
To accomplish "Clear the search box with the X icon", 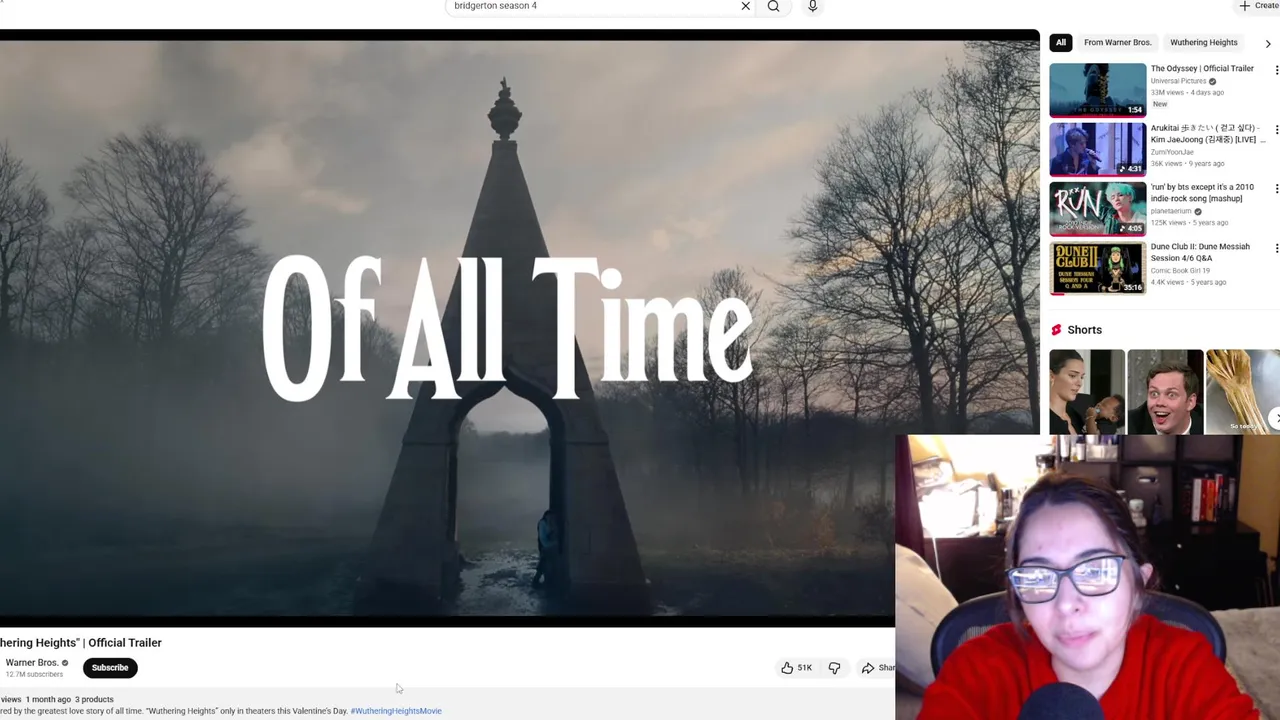I will coord(745,6).
